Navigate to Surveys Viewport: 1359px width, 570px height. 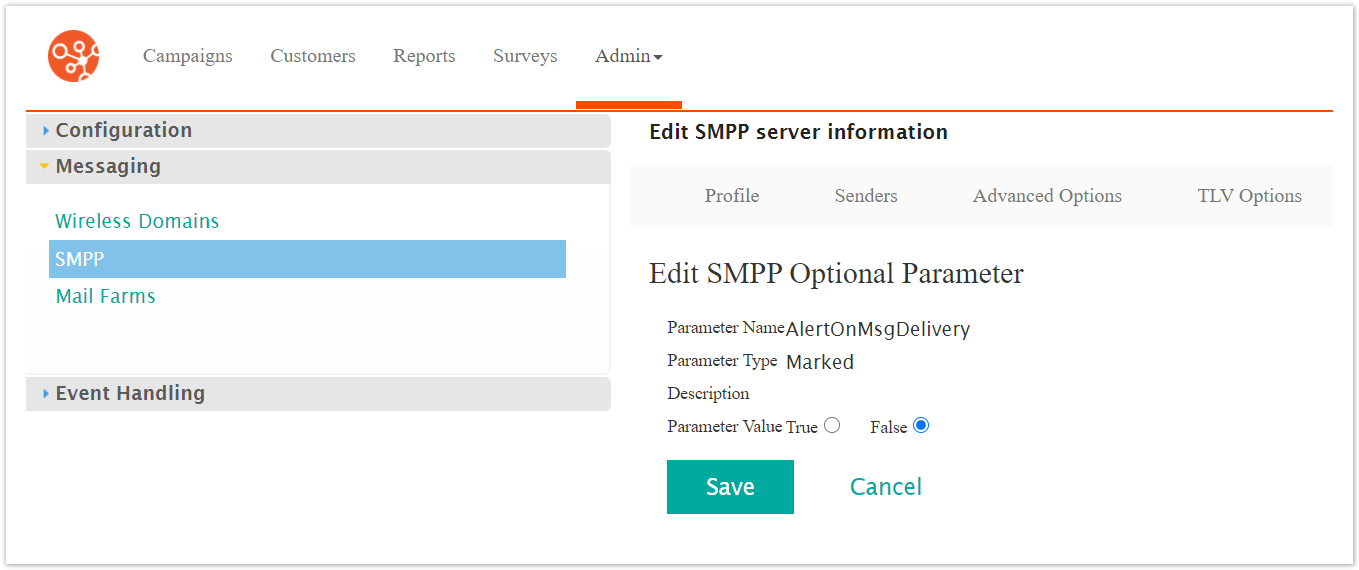pyautogui.click(x=525, y=56)
